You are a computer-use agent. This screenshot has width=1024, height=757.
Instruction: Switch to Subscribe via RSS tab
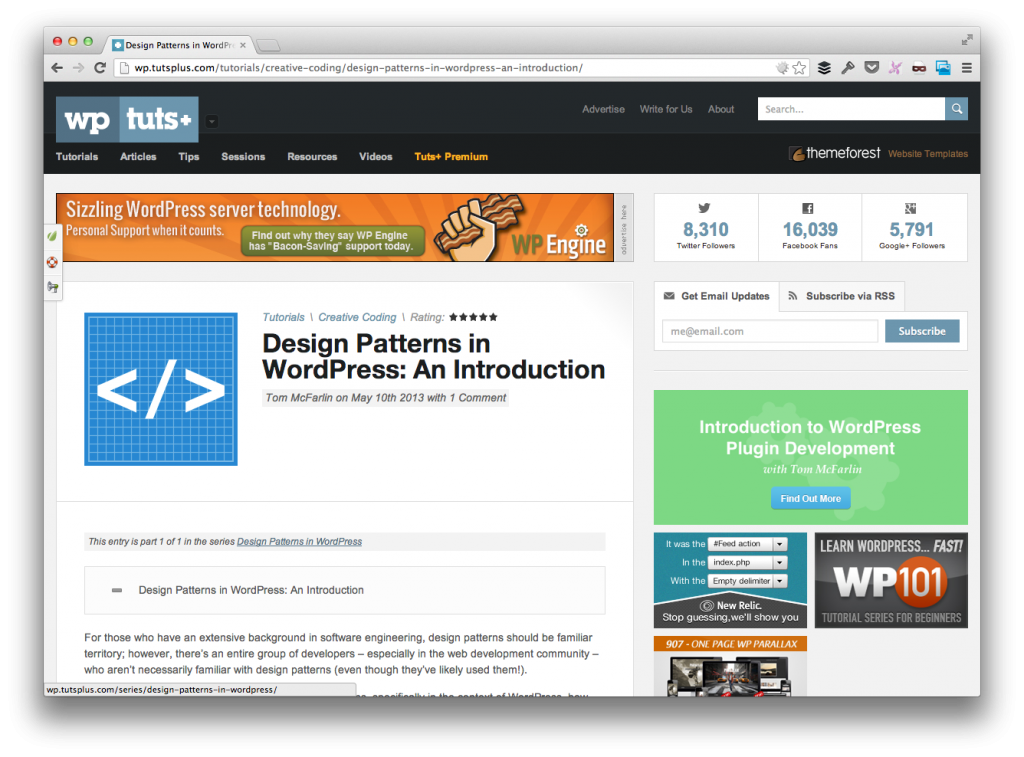point(842,296)
